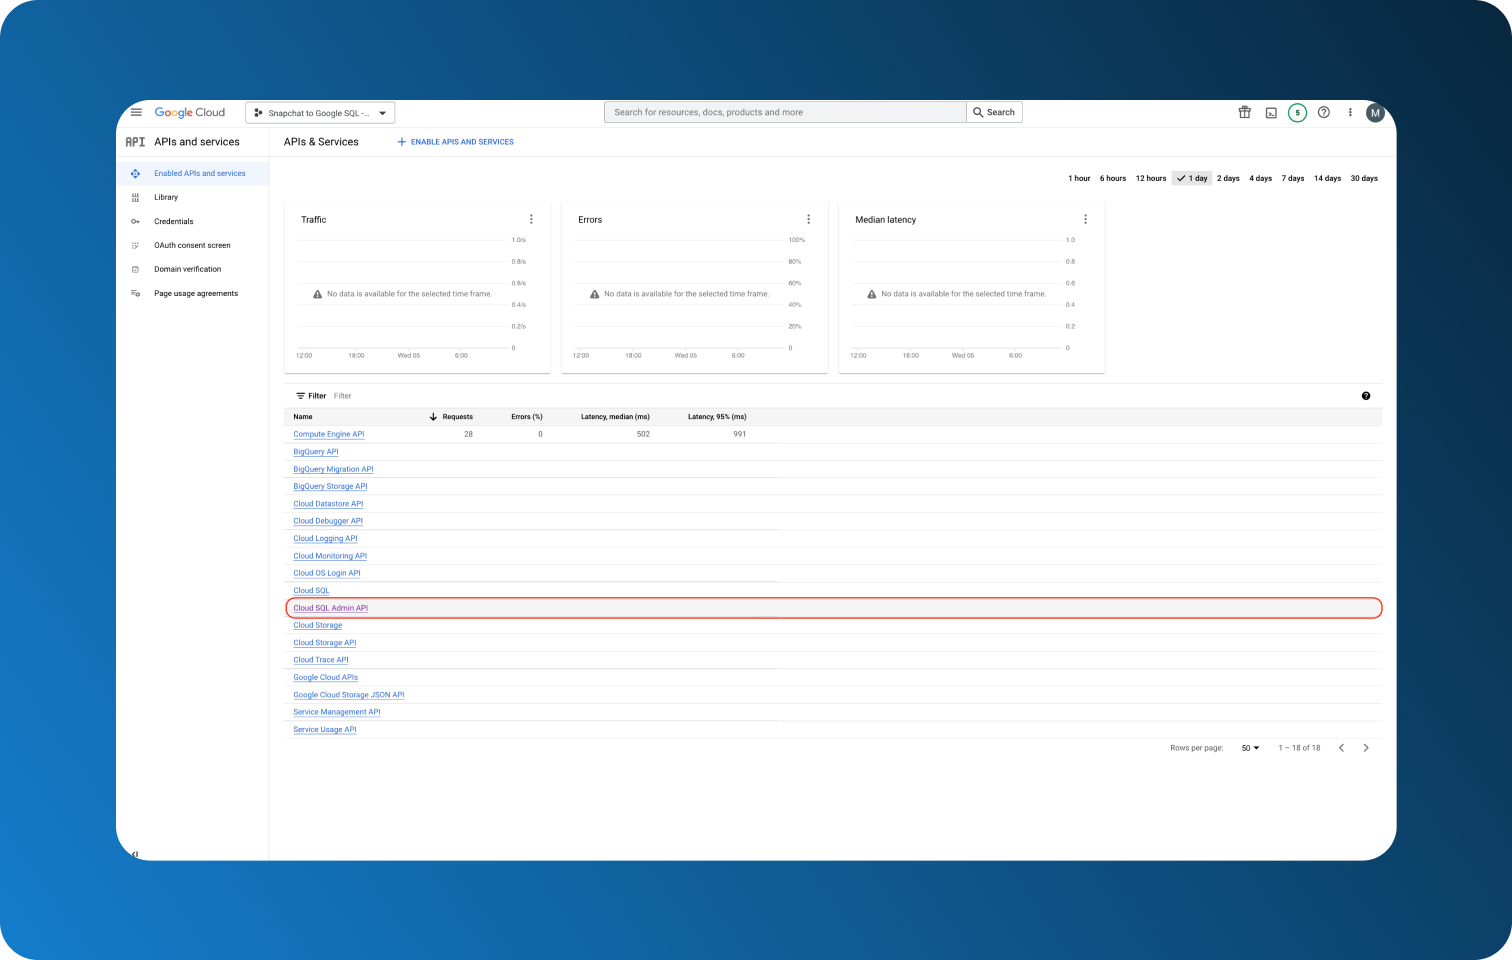Select 2 days time range
The width and height of the screenshot is (1512, 960).
point(1228,178)
